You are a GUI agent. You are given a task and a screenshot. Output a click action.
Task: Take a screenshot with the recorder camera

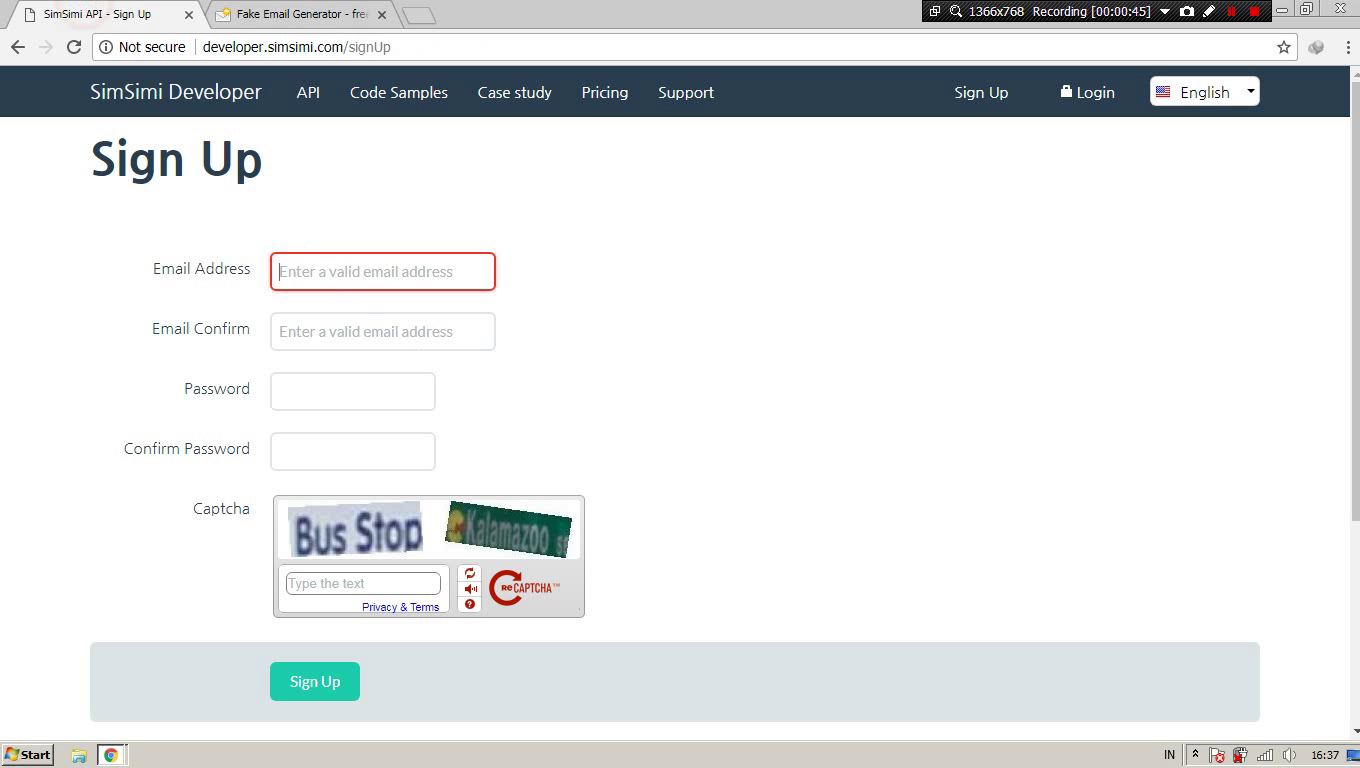pyautogui.click(x=1187, y=11)
